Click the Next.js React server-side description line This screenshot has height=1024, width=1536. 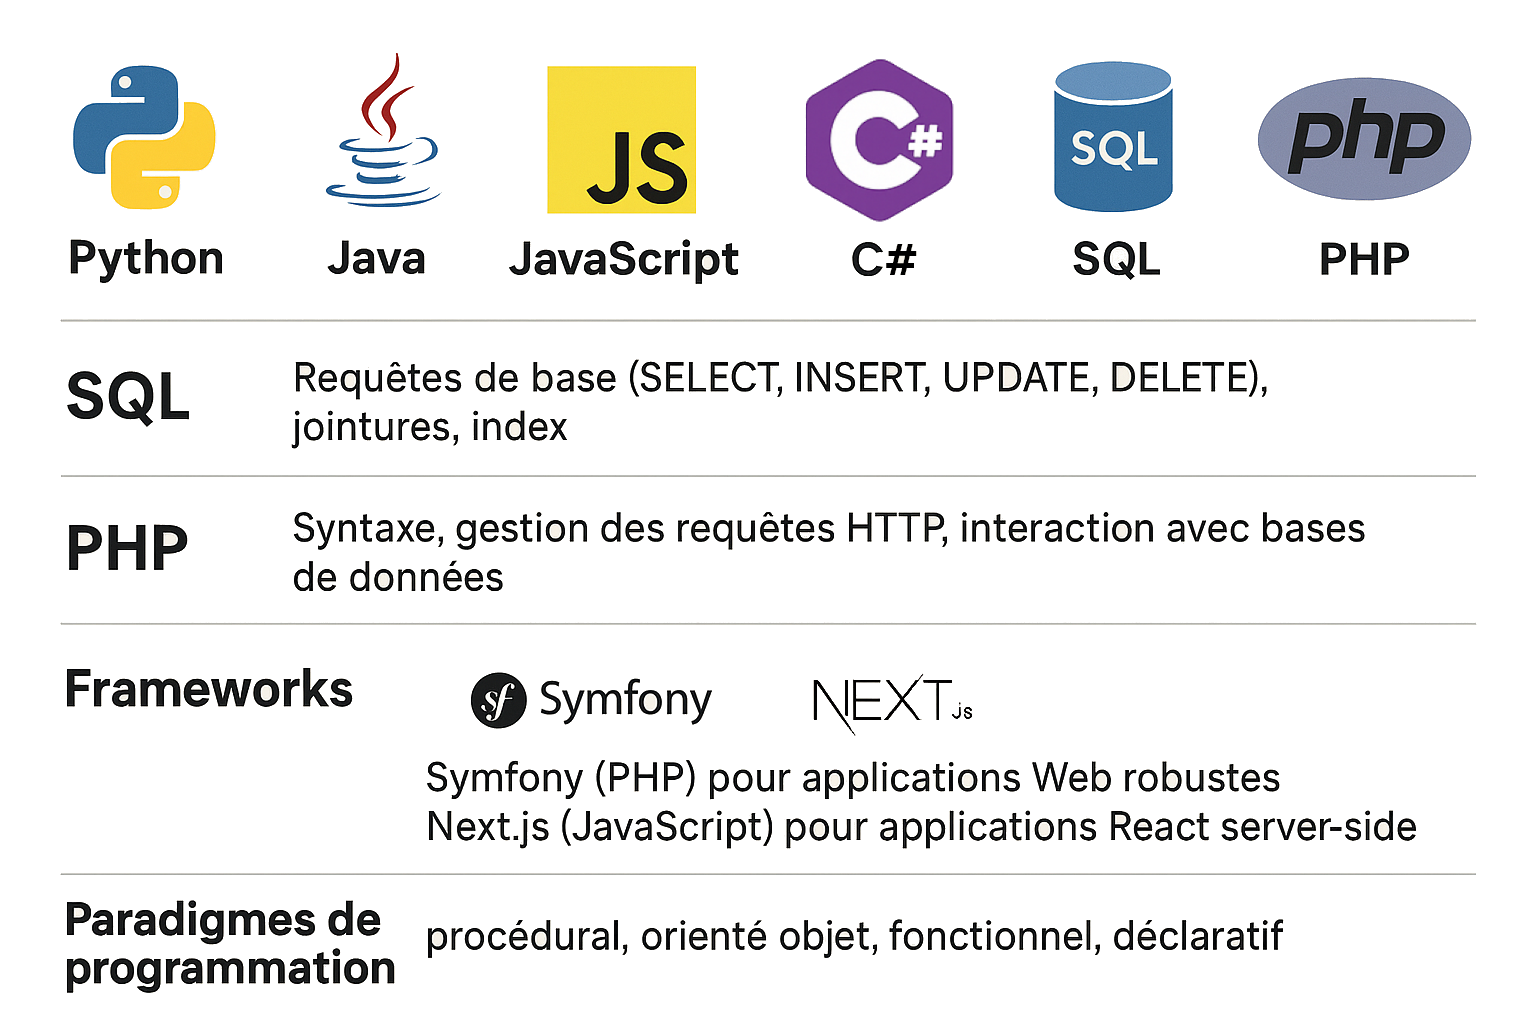click(921, 827)
